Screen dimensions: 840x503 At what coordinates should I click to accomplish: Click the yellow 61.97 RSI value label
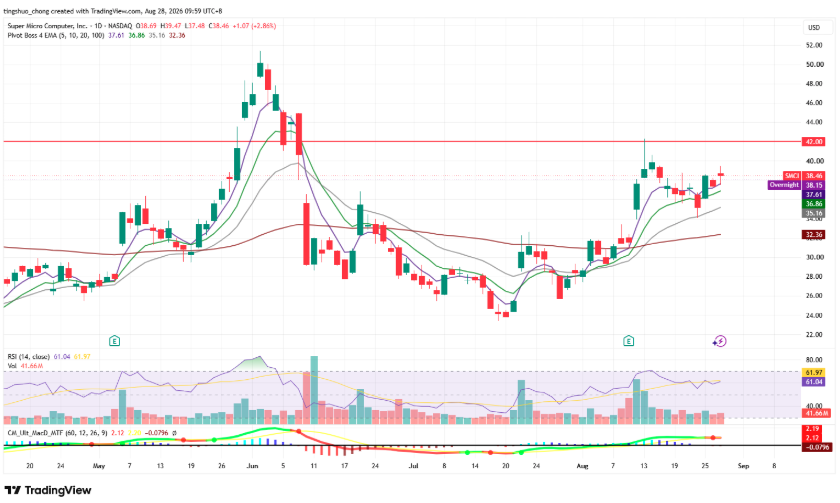point(814,372)
